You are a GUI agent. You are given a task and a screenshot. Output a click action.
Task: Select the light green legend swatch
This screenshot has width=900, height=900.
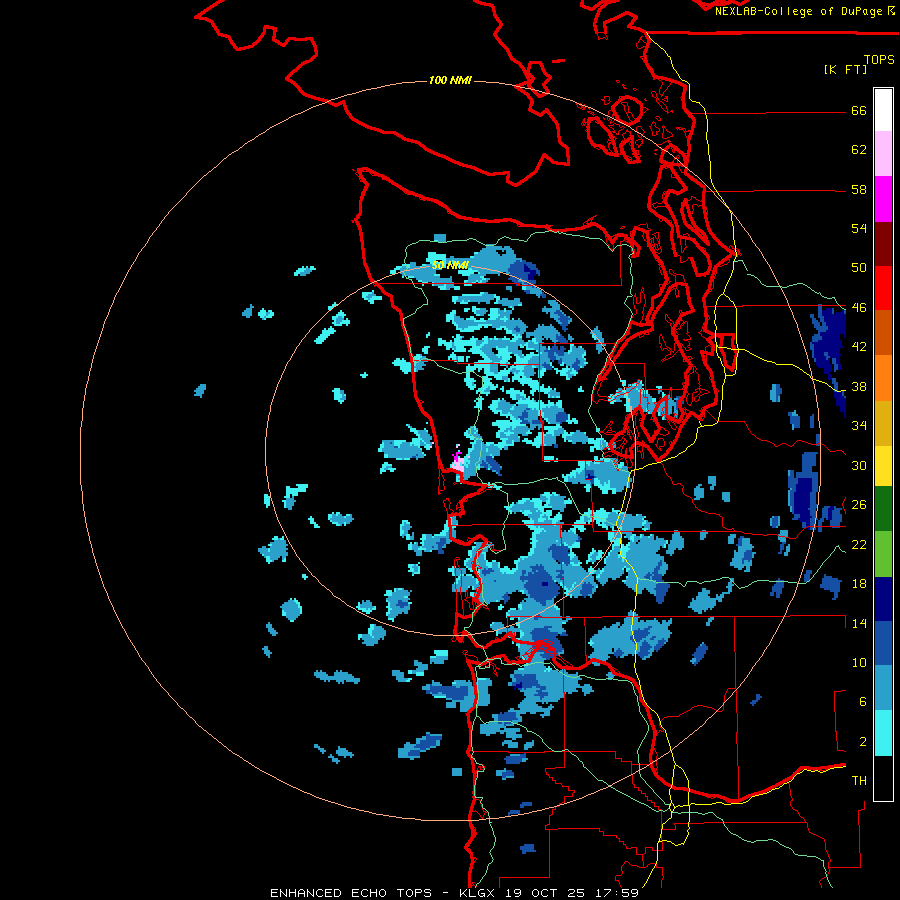click(x=883, y=554)
